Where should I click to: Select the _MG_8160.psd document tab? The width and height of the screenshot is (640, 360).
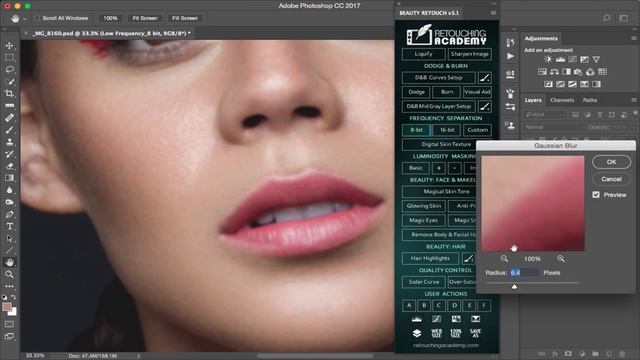click(111, 33)
